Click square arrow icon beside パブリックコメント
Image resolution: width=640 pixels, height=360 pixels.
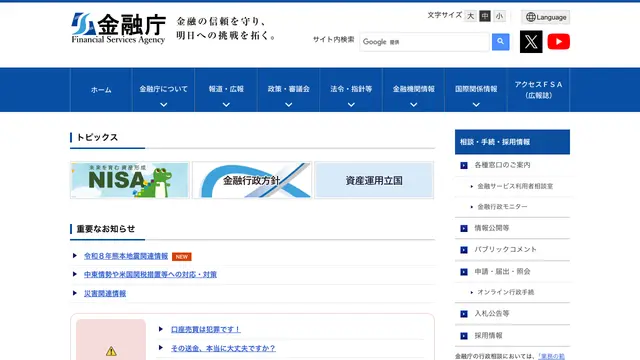pos(464,250)
